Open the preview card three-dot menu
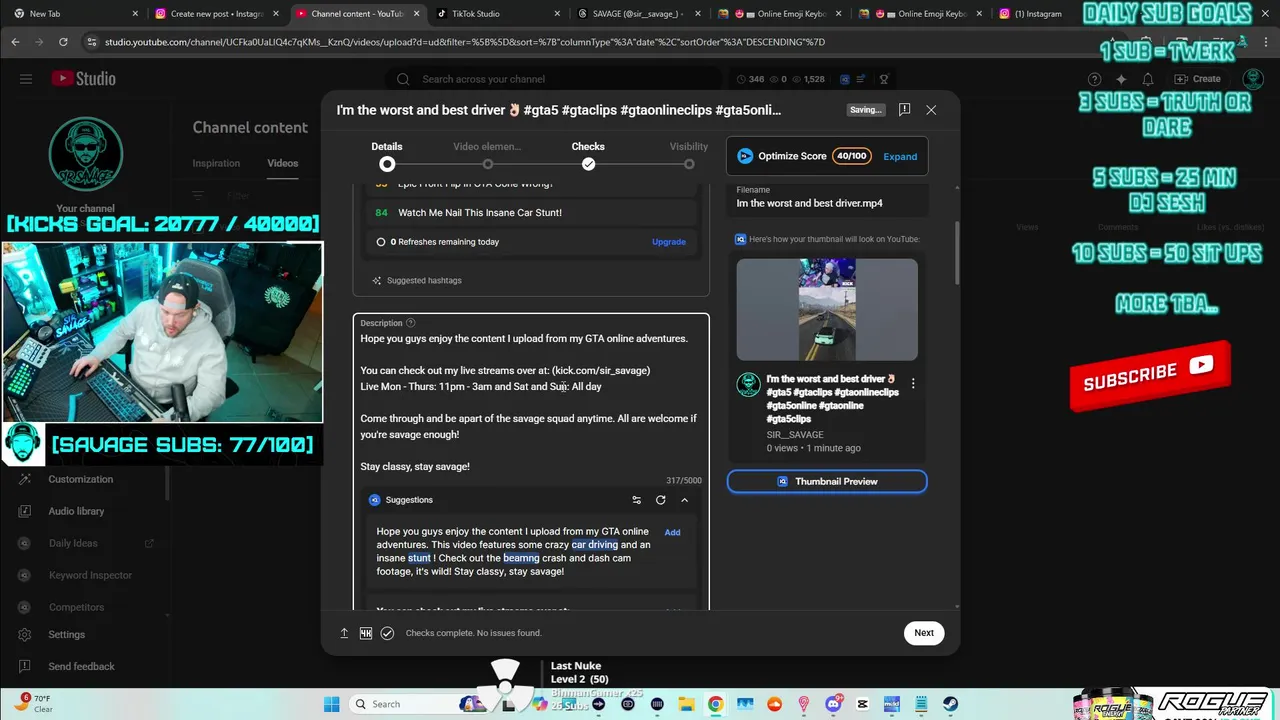 tap(913, 383)
